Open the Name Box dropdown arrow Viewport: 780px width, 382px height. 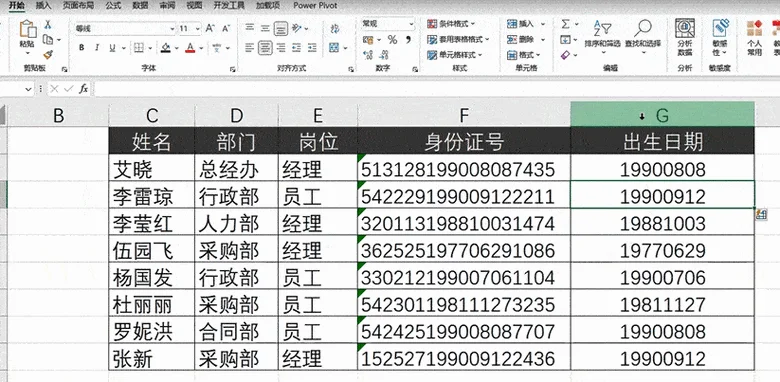click(x=28, y=89)
